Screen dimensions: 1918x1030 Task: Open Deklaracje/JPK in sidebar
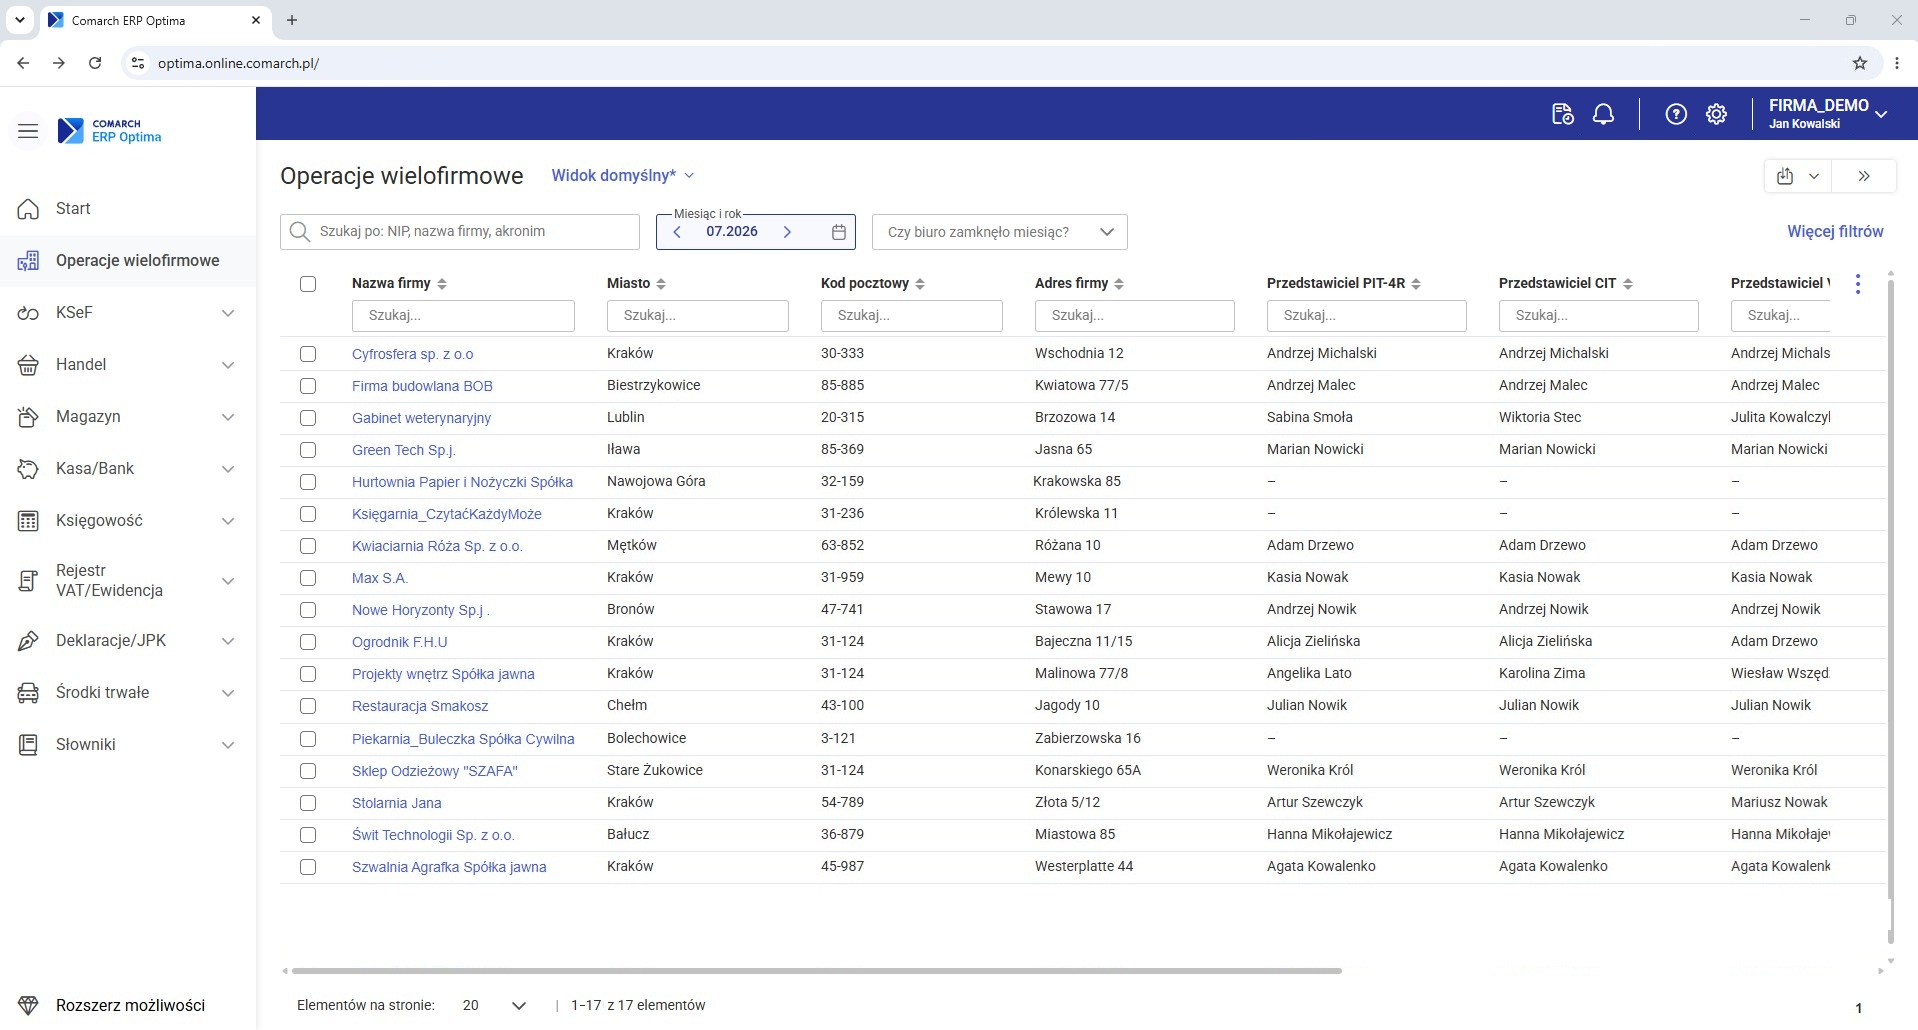(128, 641)
